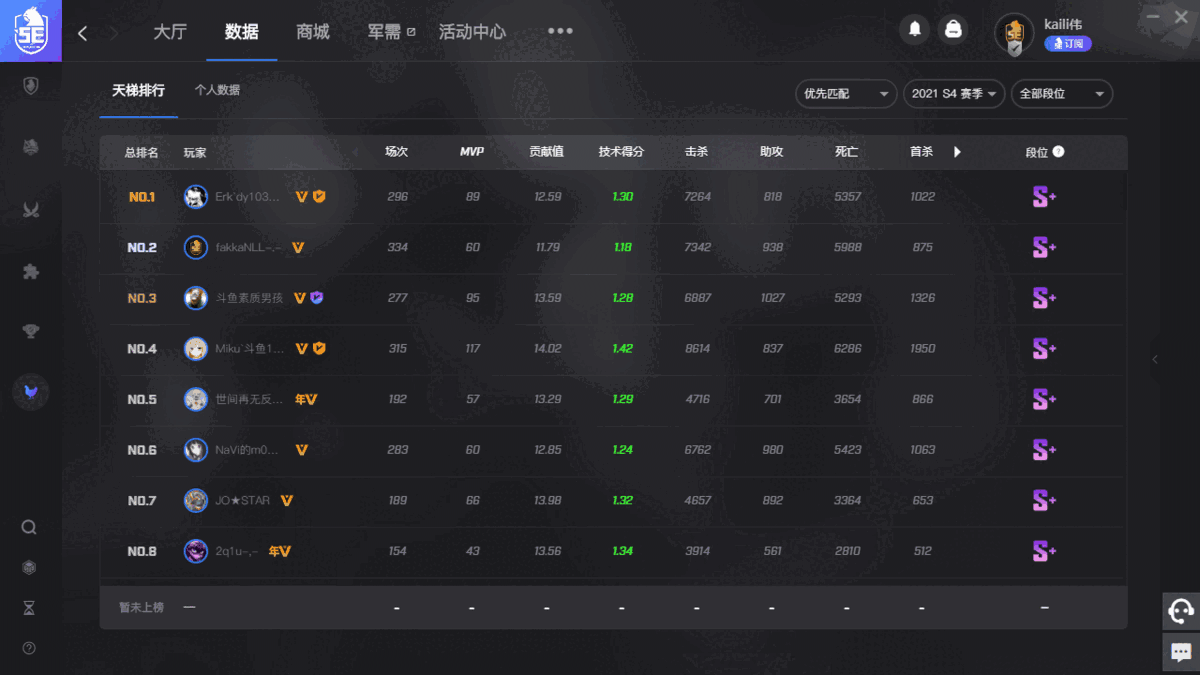This screenshot has height=675, width=1200.
Task: Open the 优先匹配 match mode dropdown
Action: tap(845, 93)
